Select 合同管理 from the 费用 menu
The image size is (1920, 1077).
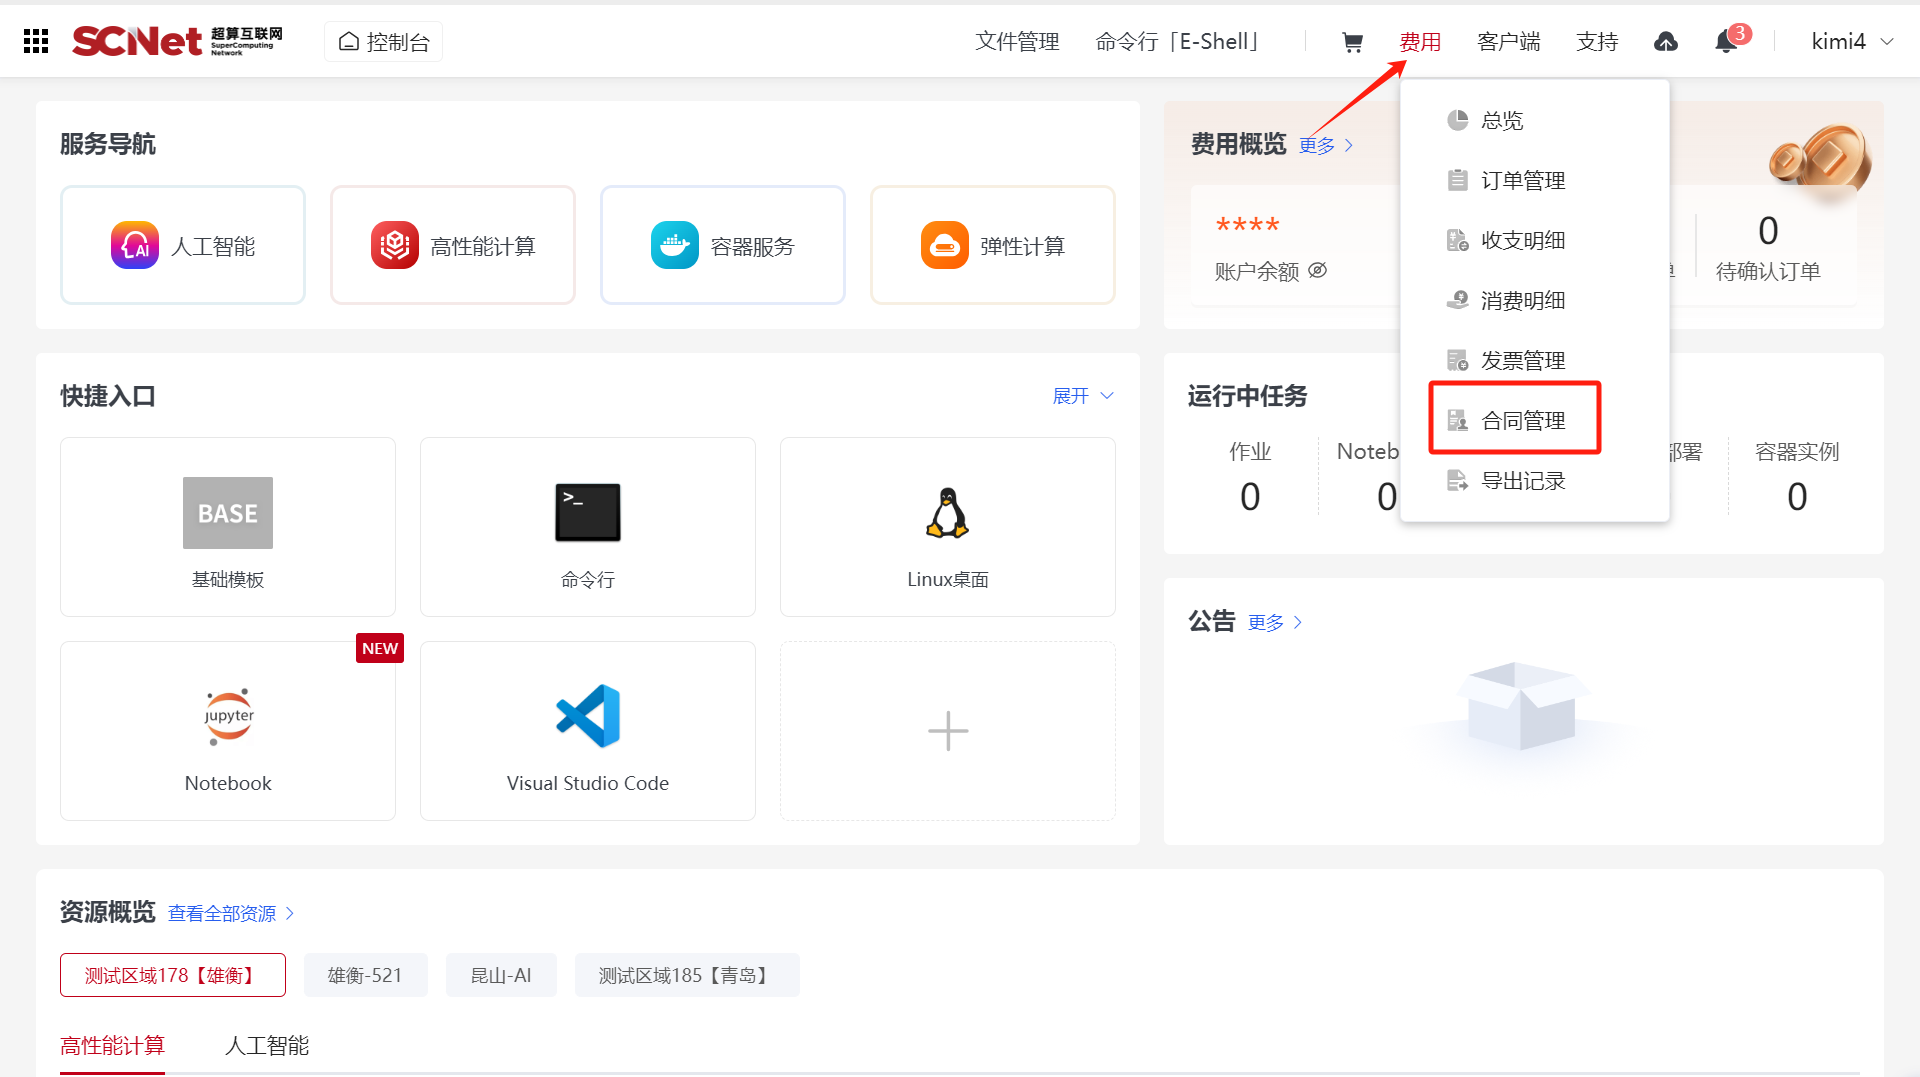coord(1522,421)
